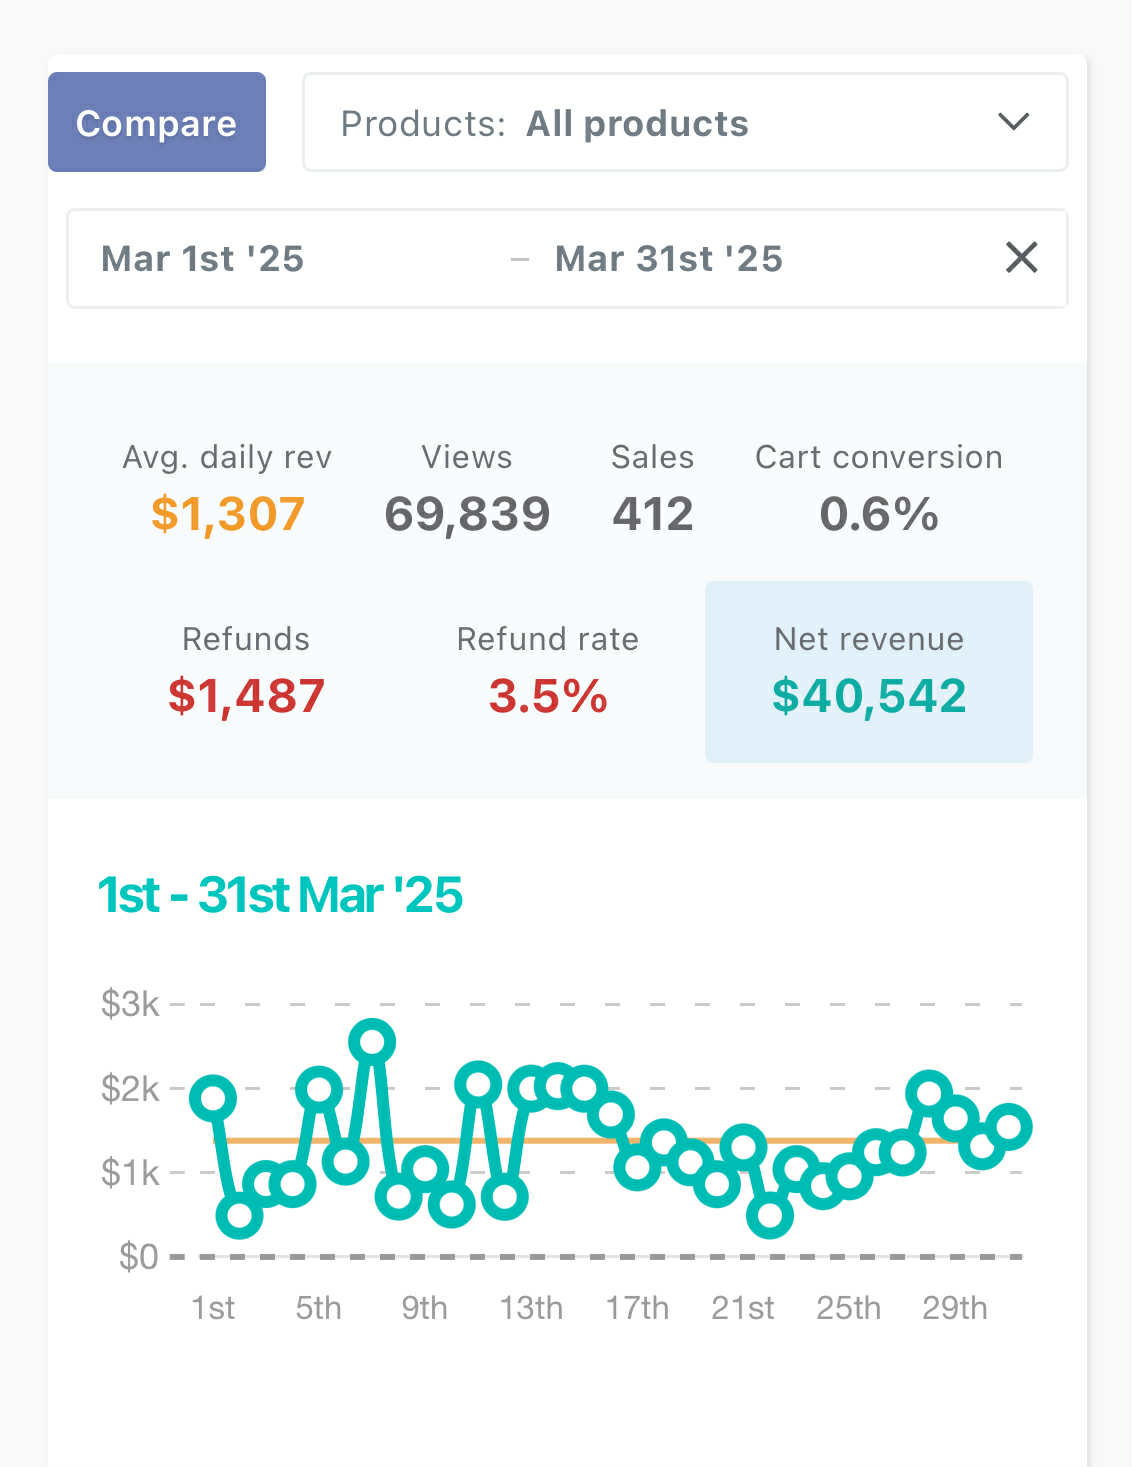Select the Net revenue tile
The image size is (1132, 1467).
click(x=869, y=671)
